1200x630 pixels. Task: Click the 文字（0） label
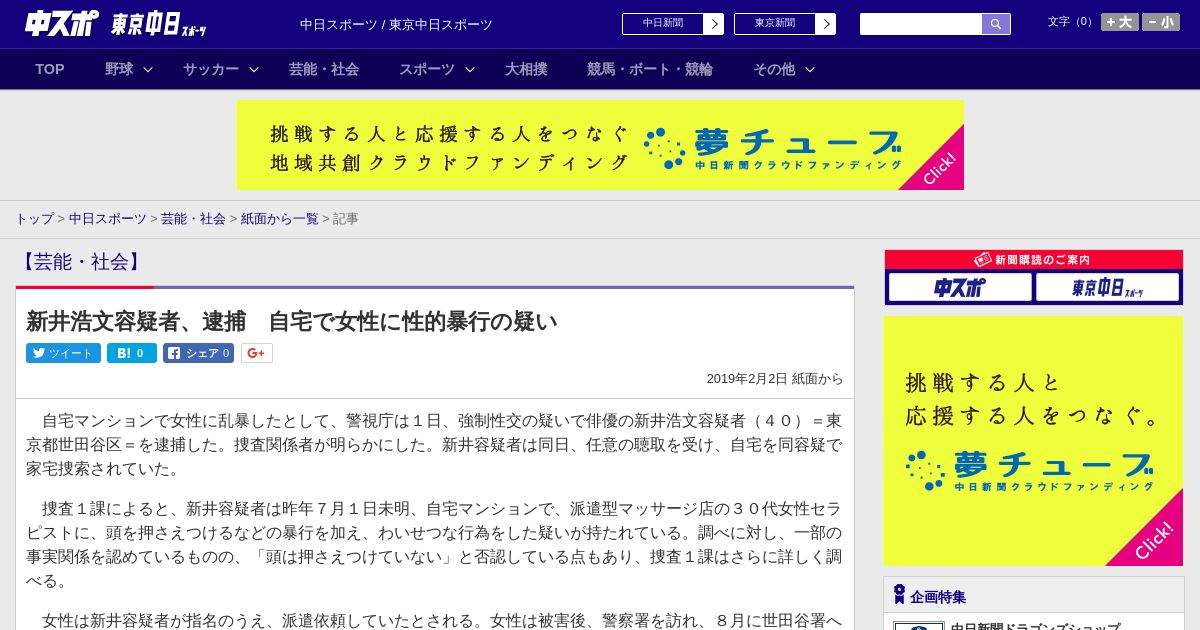click(1072, 21)
